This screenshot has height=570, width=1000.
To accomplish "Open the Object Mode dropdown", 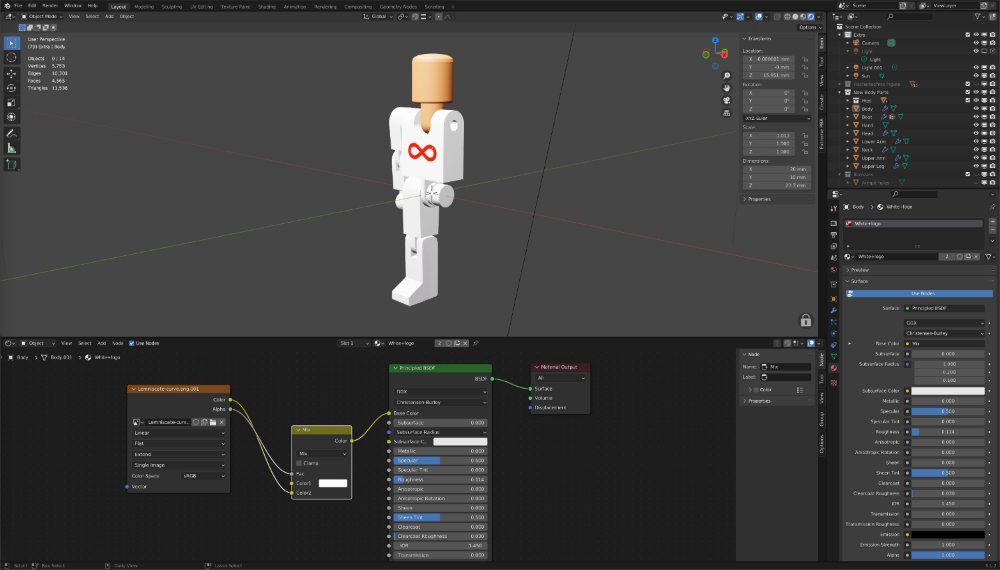I will pyautogui.click(x=42, y=17).
